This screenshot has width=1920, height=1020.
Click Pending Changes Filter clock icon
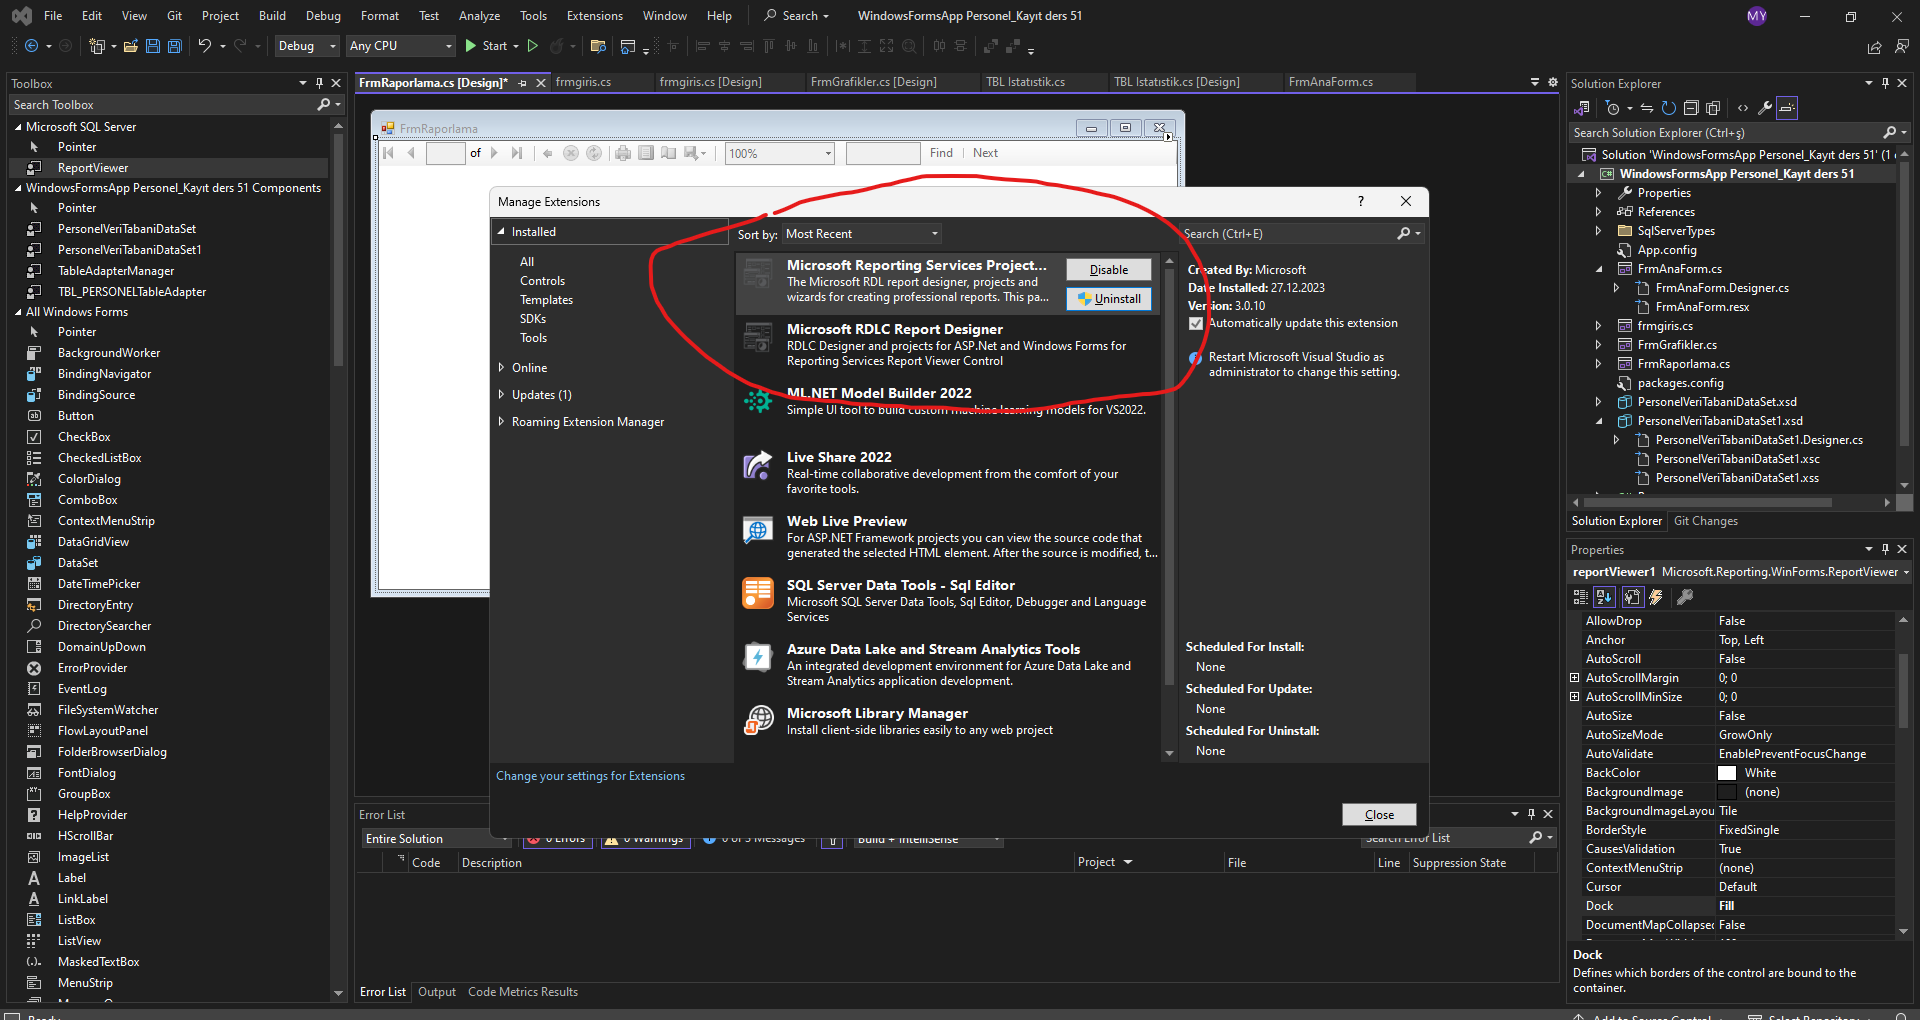[x=1612, y=108]
